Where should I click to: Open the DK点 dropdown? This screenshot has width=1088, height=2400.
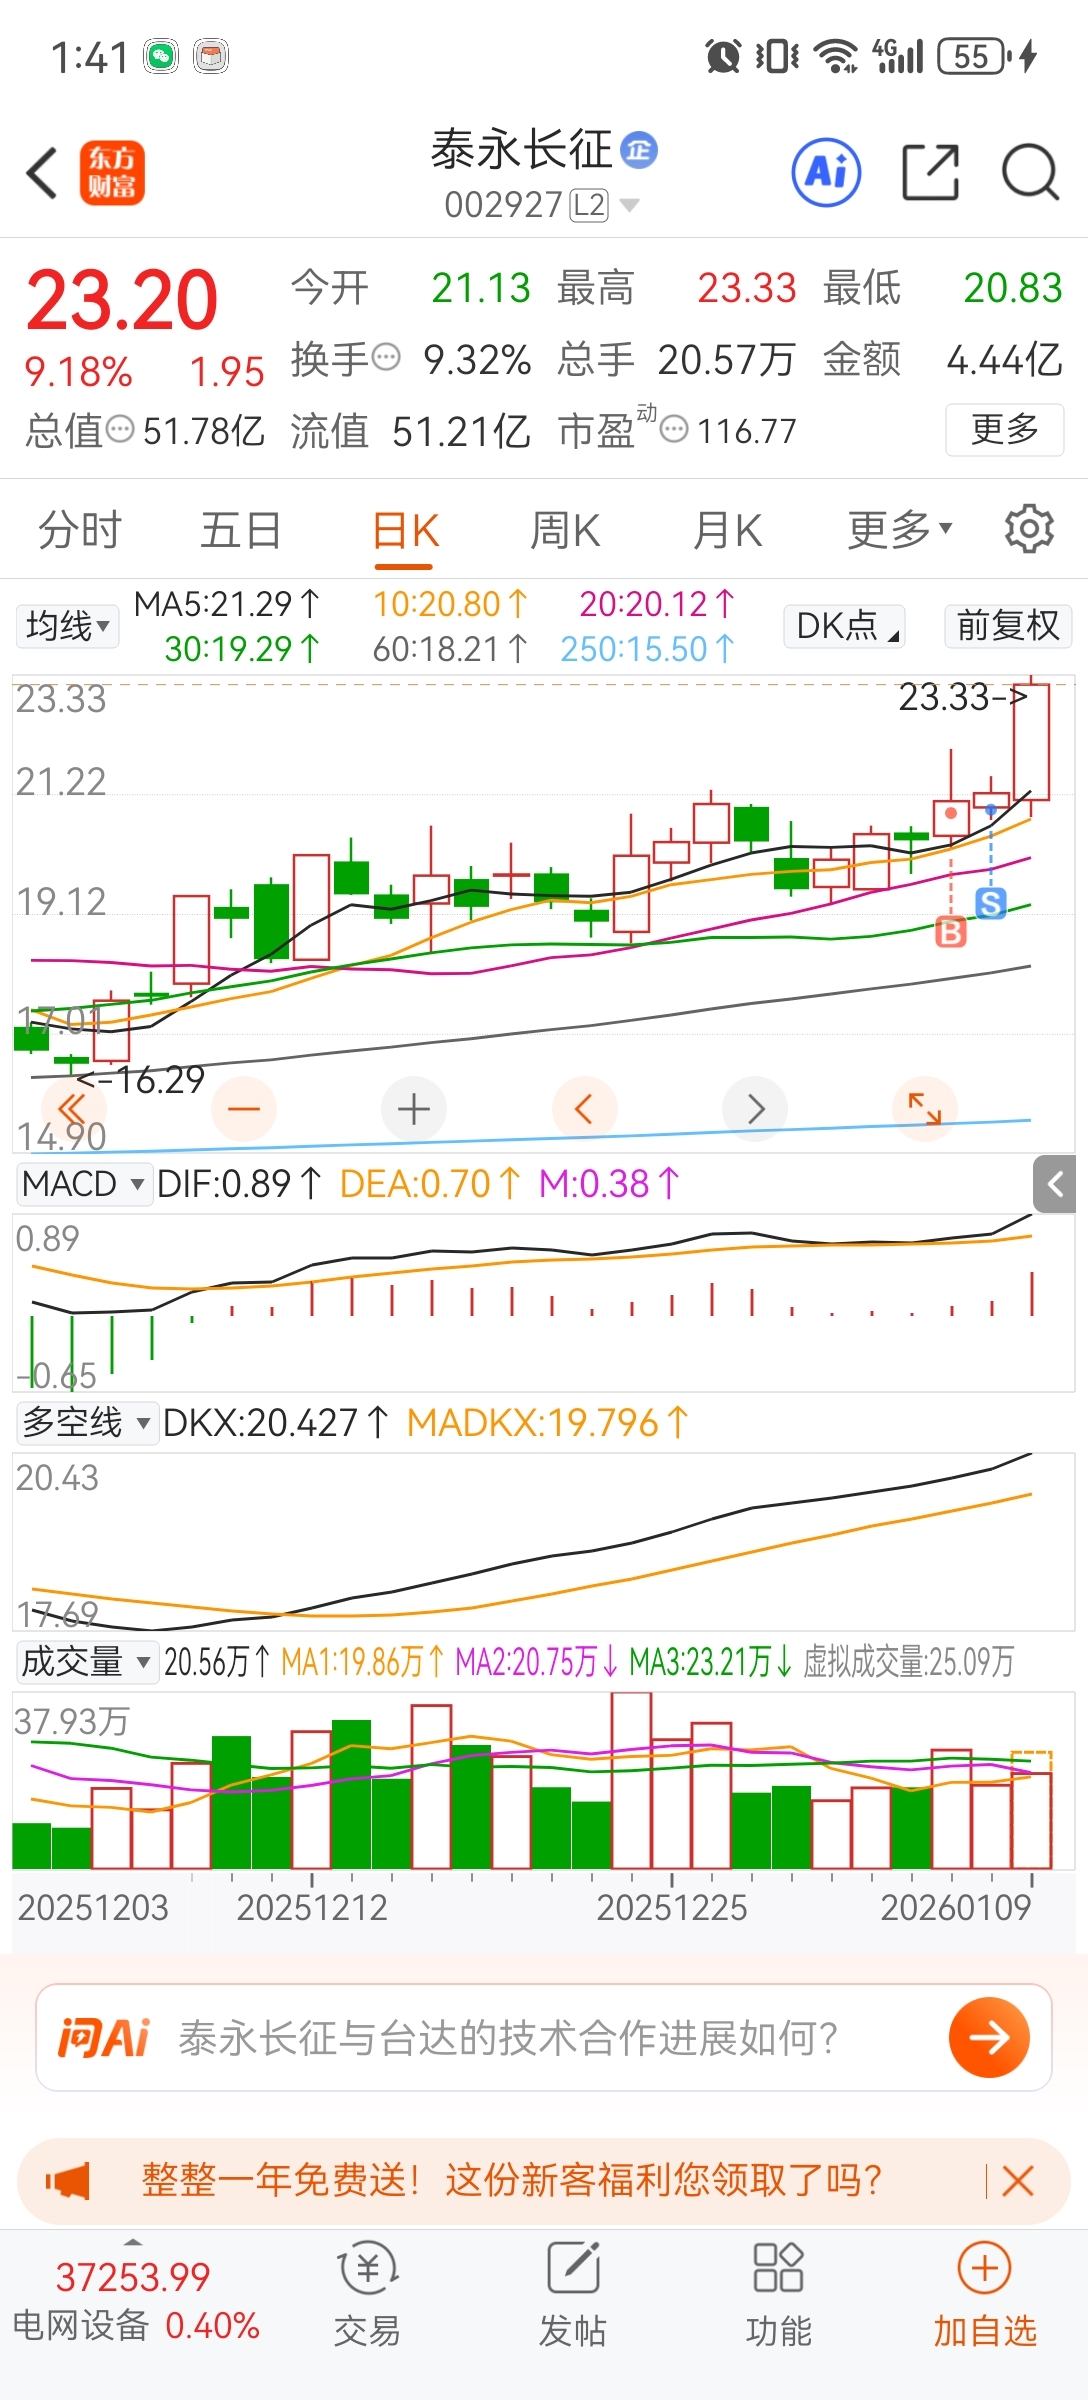[x=845, y=625]
